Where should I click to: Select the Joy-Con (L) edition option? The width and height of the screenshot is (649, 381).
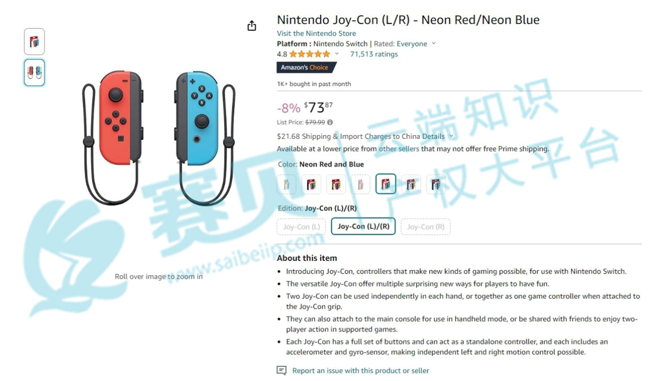[301, 227]
